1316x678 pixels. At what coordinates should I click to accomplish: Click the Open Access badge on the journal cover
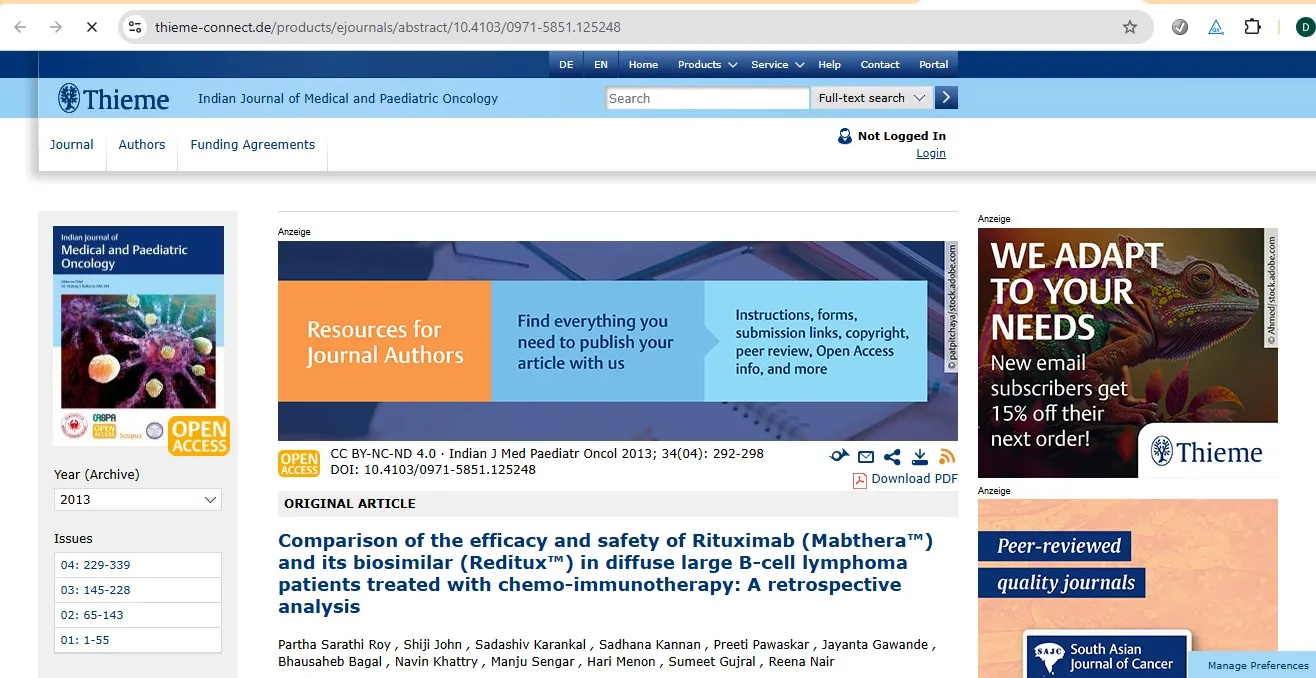[199, 435]
